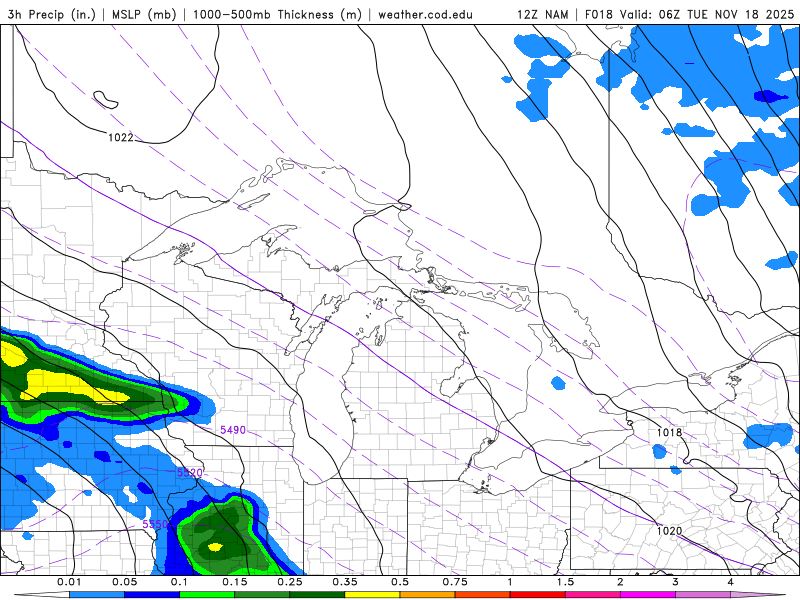
Task: Click the 'F018 Valid: 06Z TUE NOV 18 2025' text
Action: (689, 14)
